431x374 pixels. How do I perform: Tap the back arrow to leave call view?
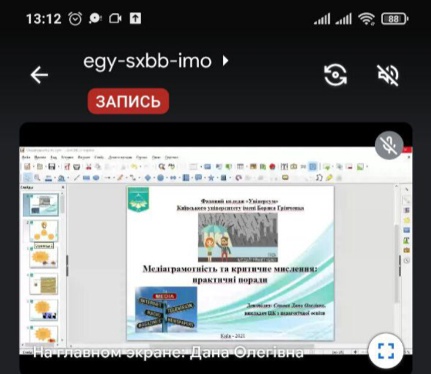click(x=39, y=75)
